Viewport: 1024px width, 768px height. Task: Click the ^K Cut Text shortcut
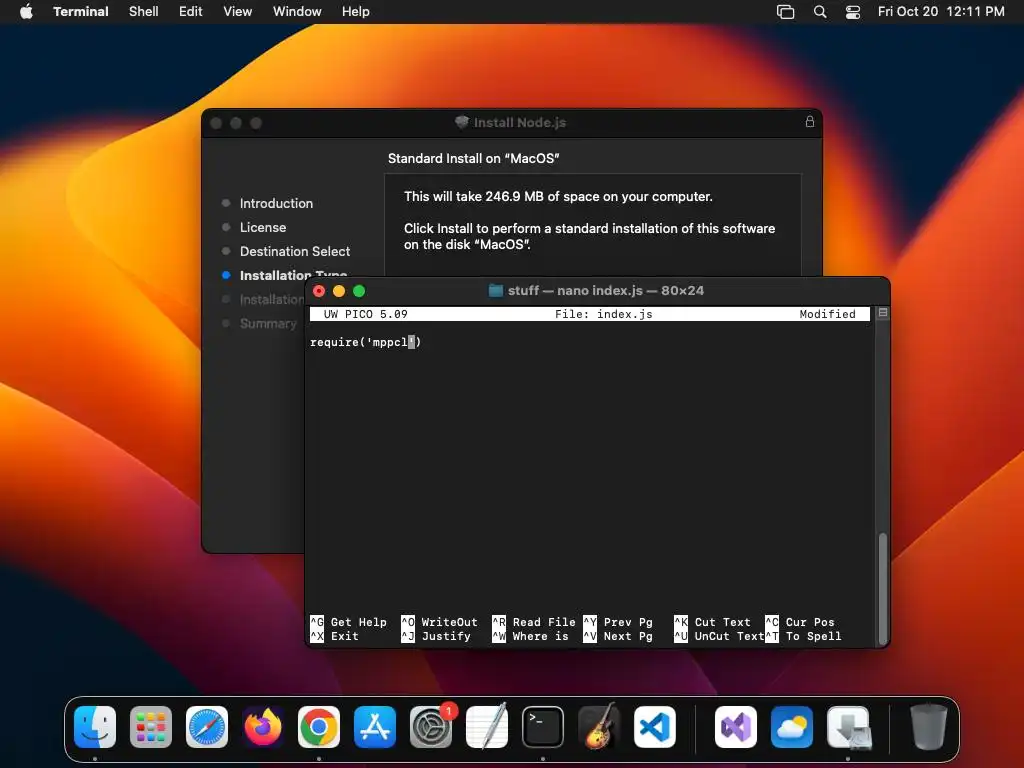tap(712, 622)
